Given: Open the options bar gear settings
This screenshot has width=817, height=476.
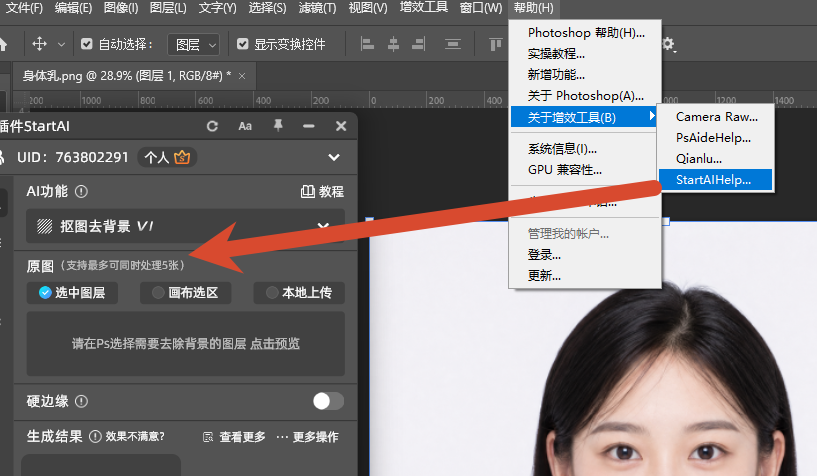Looking at the screenshot, I should click(x=669, y=44).
